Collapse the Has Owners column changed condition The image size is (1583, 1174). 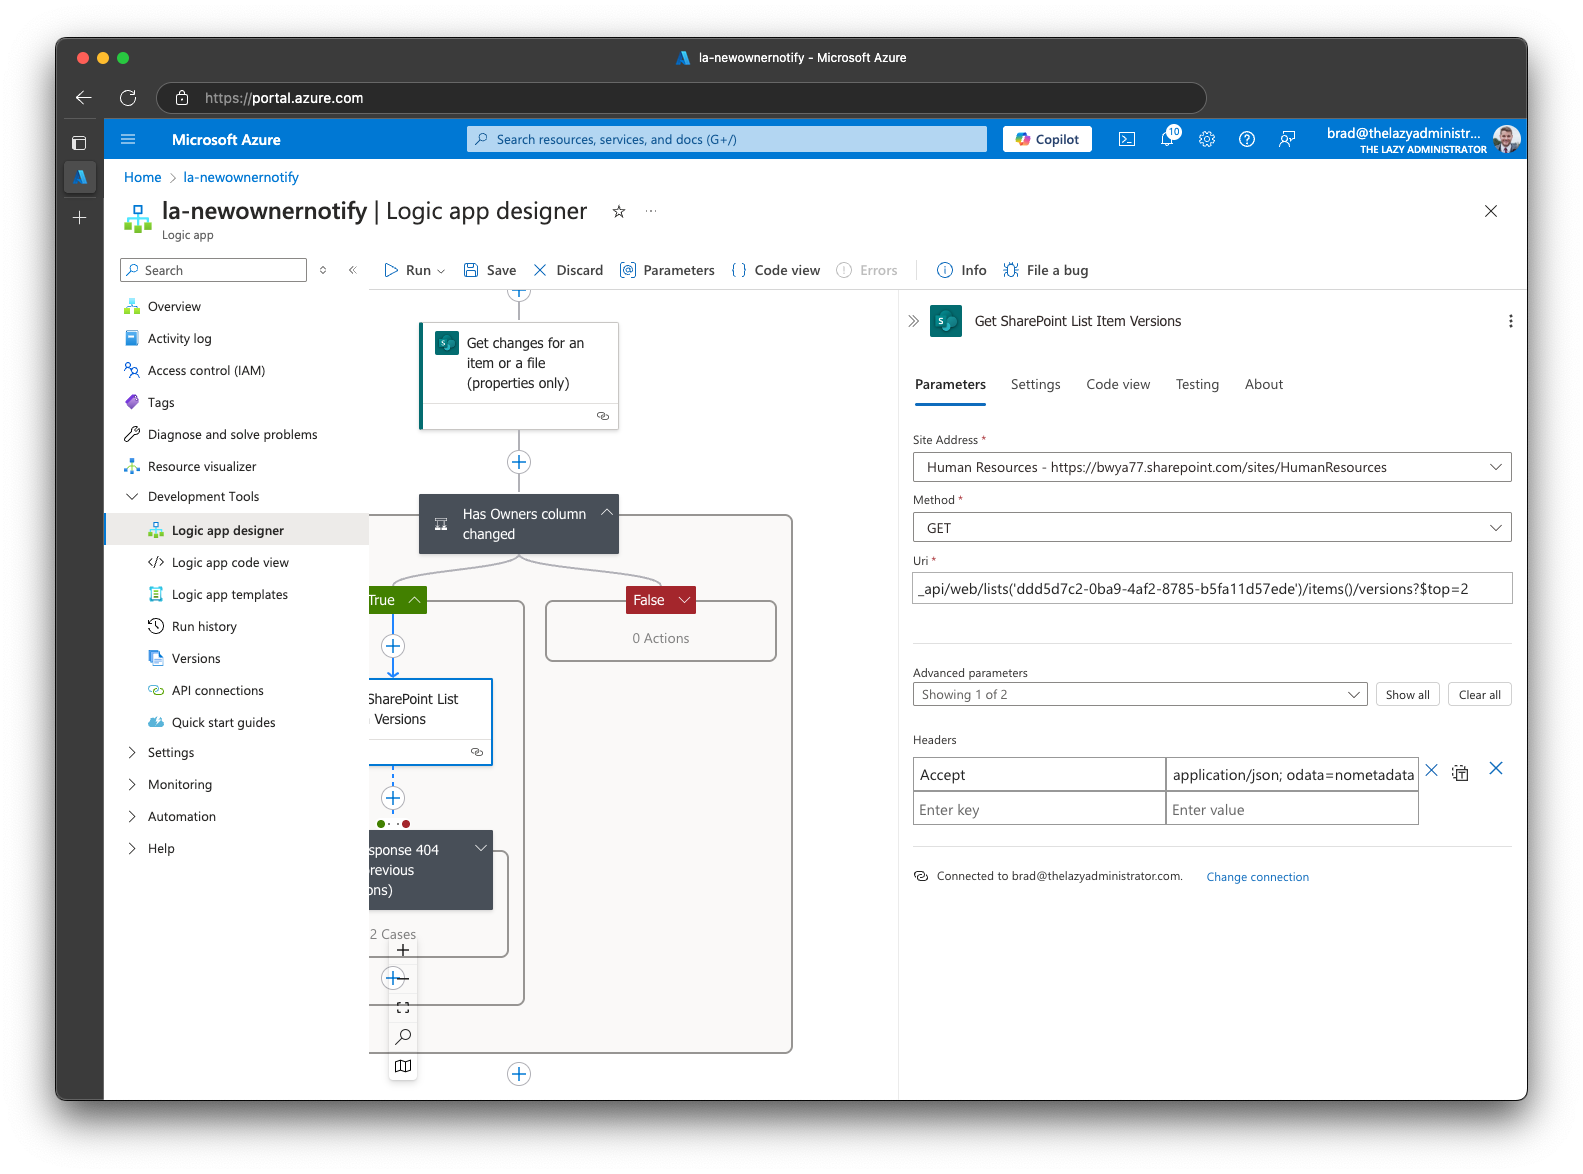pyautogui.click(x=606, y=512)
